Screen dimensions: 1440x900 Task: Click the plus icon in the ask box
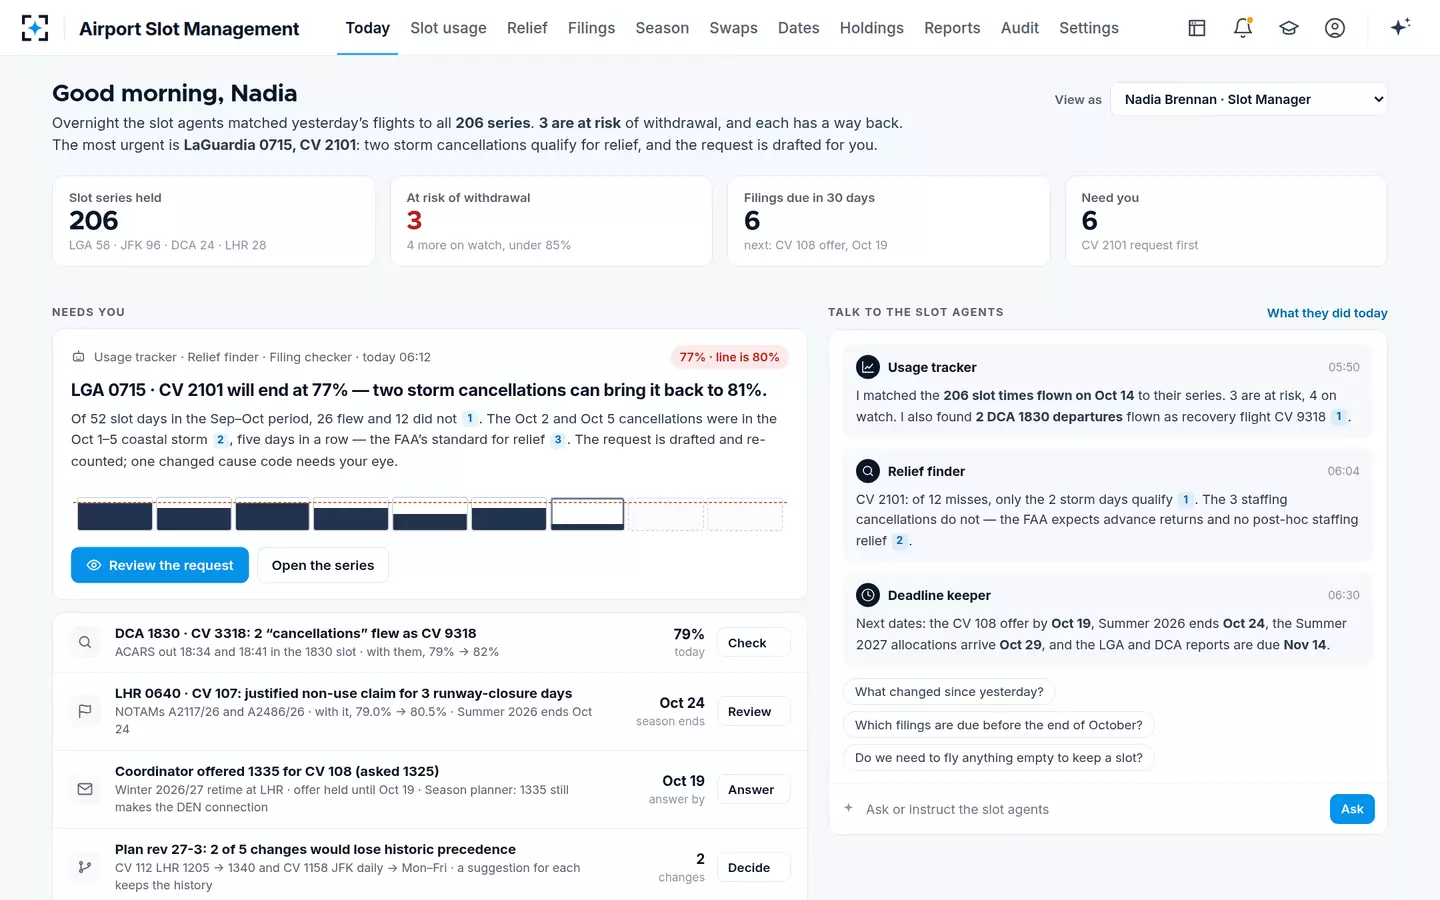click(x=848, y=808)
